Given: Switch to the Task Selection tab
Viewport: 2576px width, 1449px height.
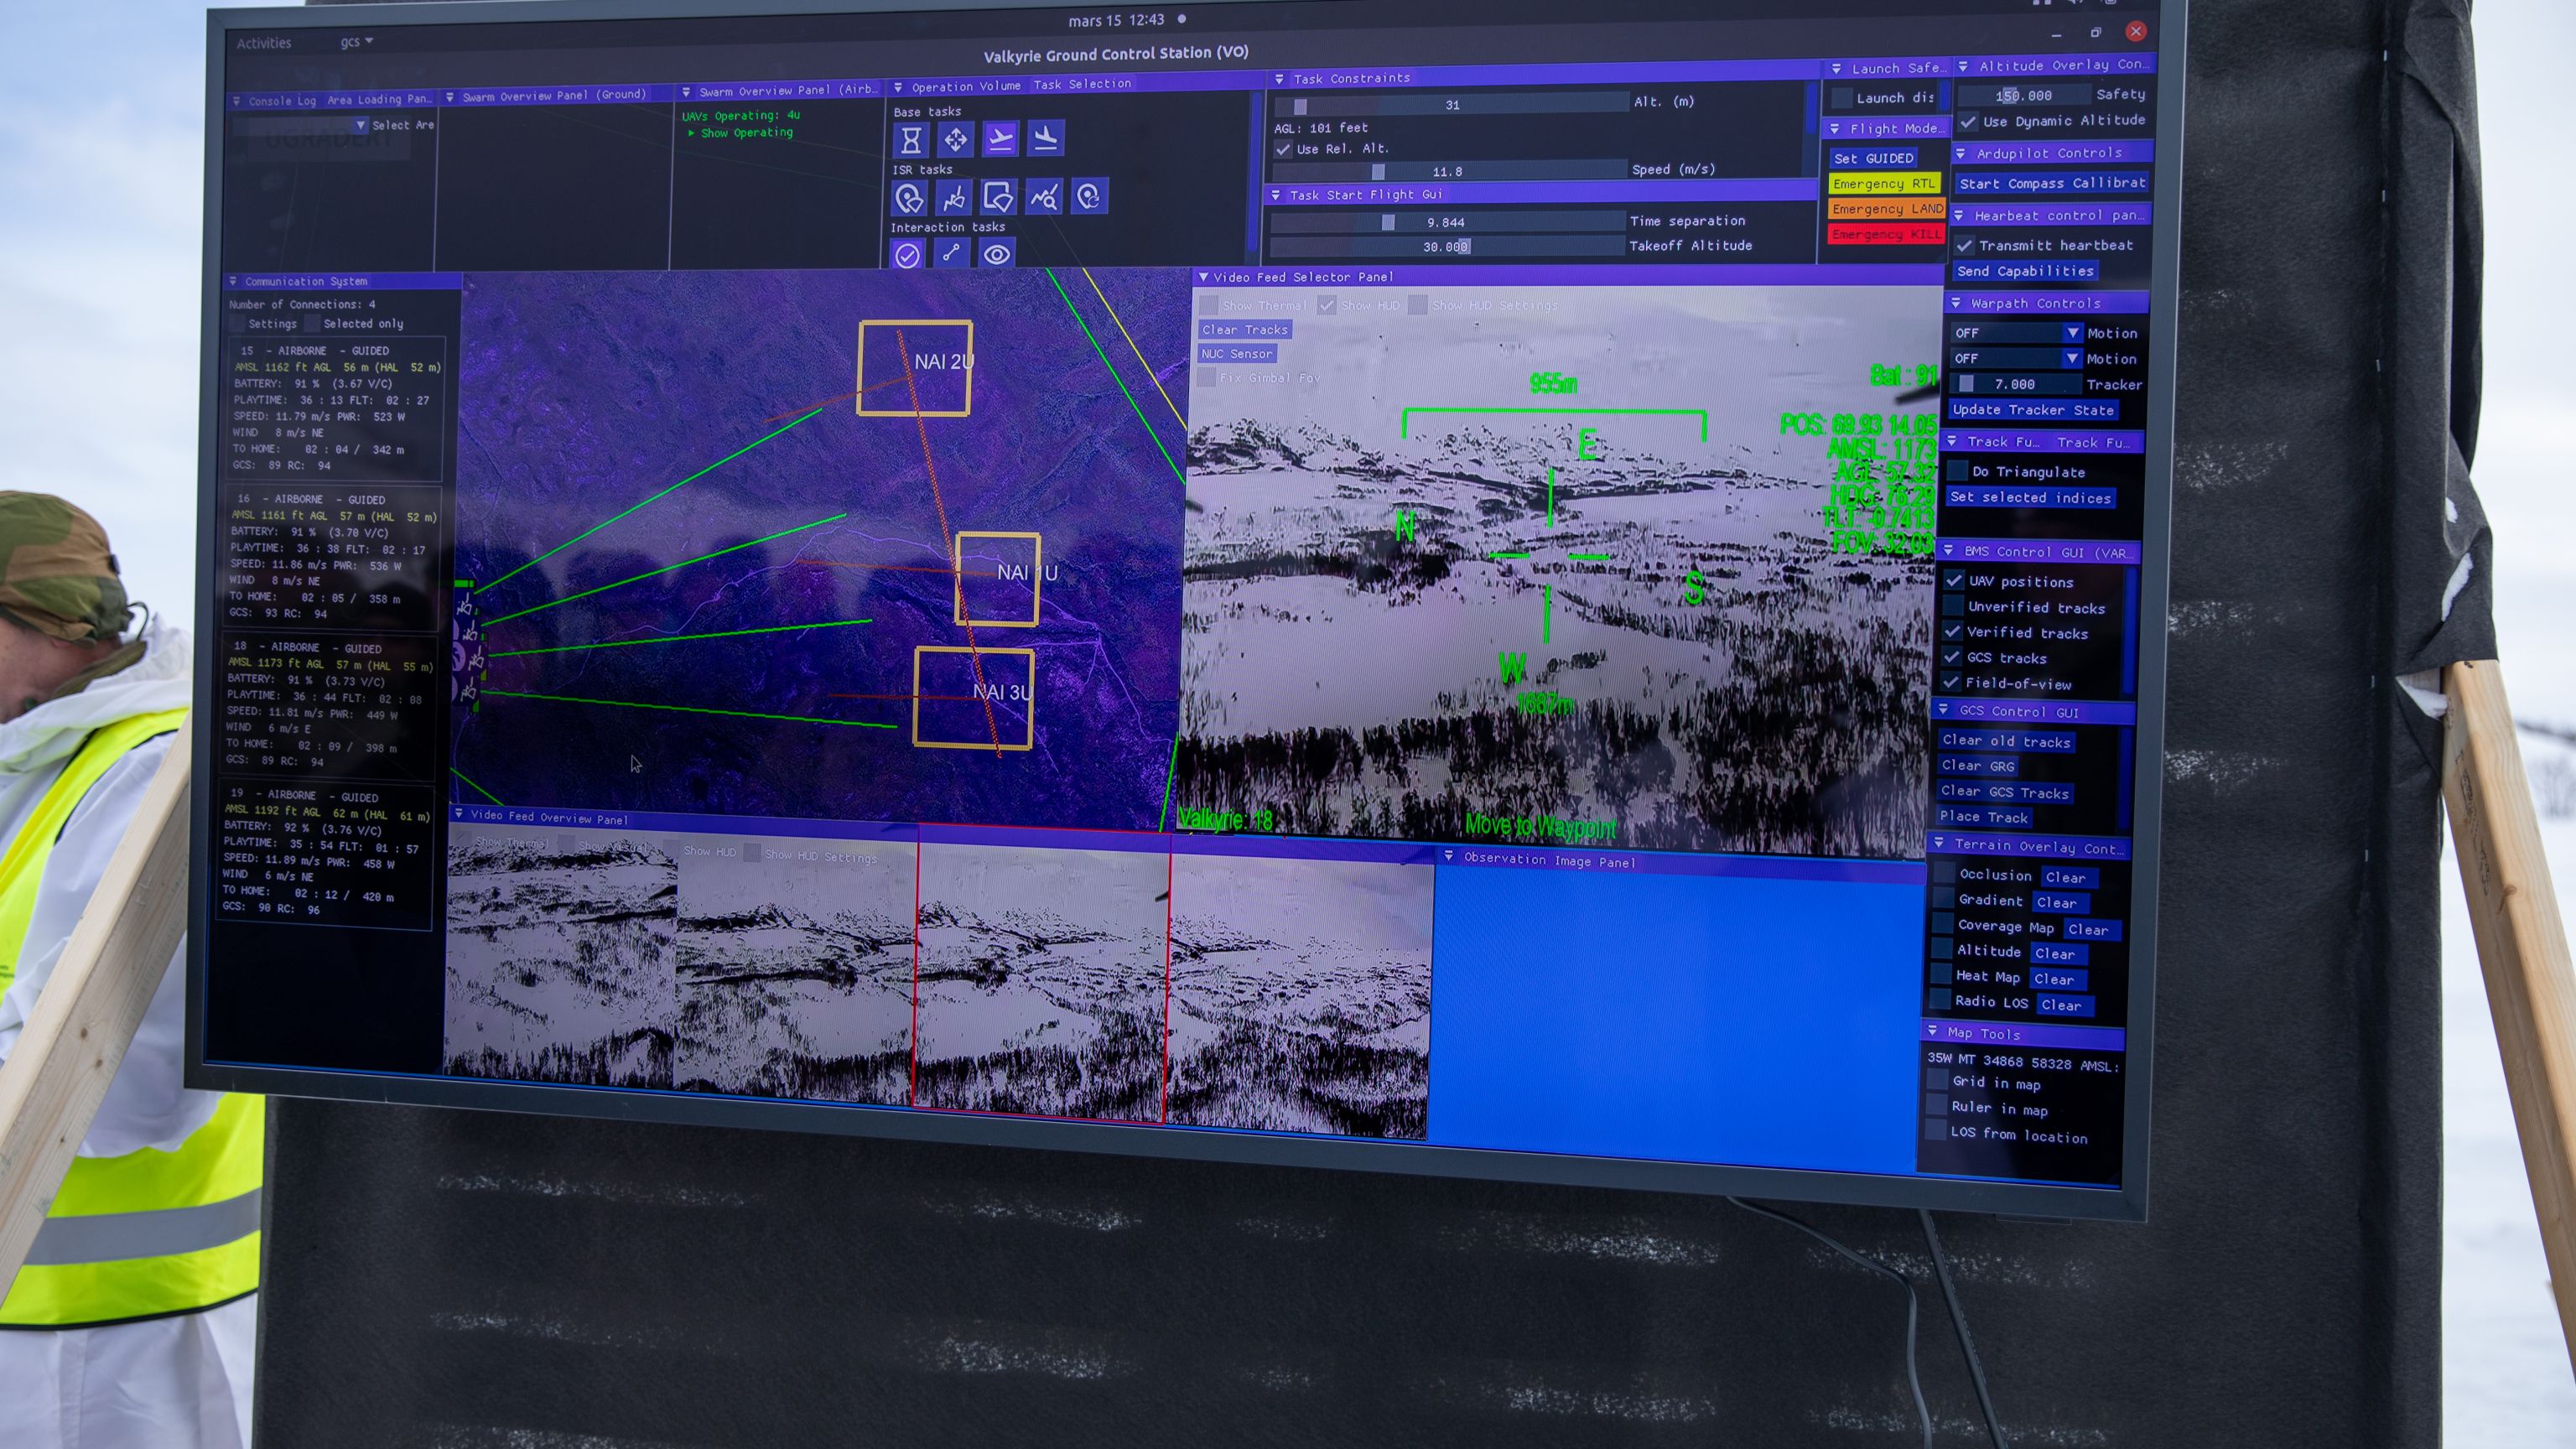Looking at the screenshot, I should click(x=1083, y=84).
